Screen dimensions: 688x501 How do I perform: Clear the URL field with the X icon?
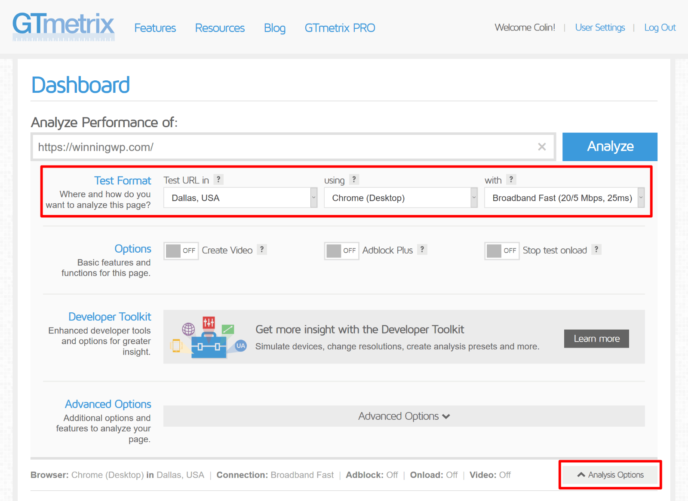tap(542, 147)
